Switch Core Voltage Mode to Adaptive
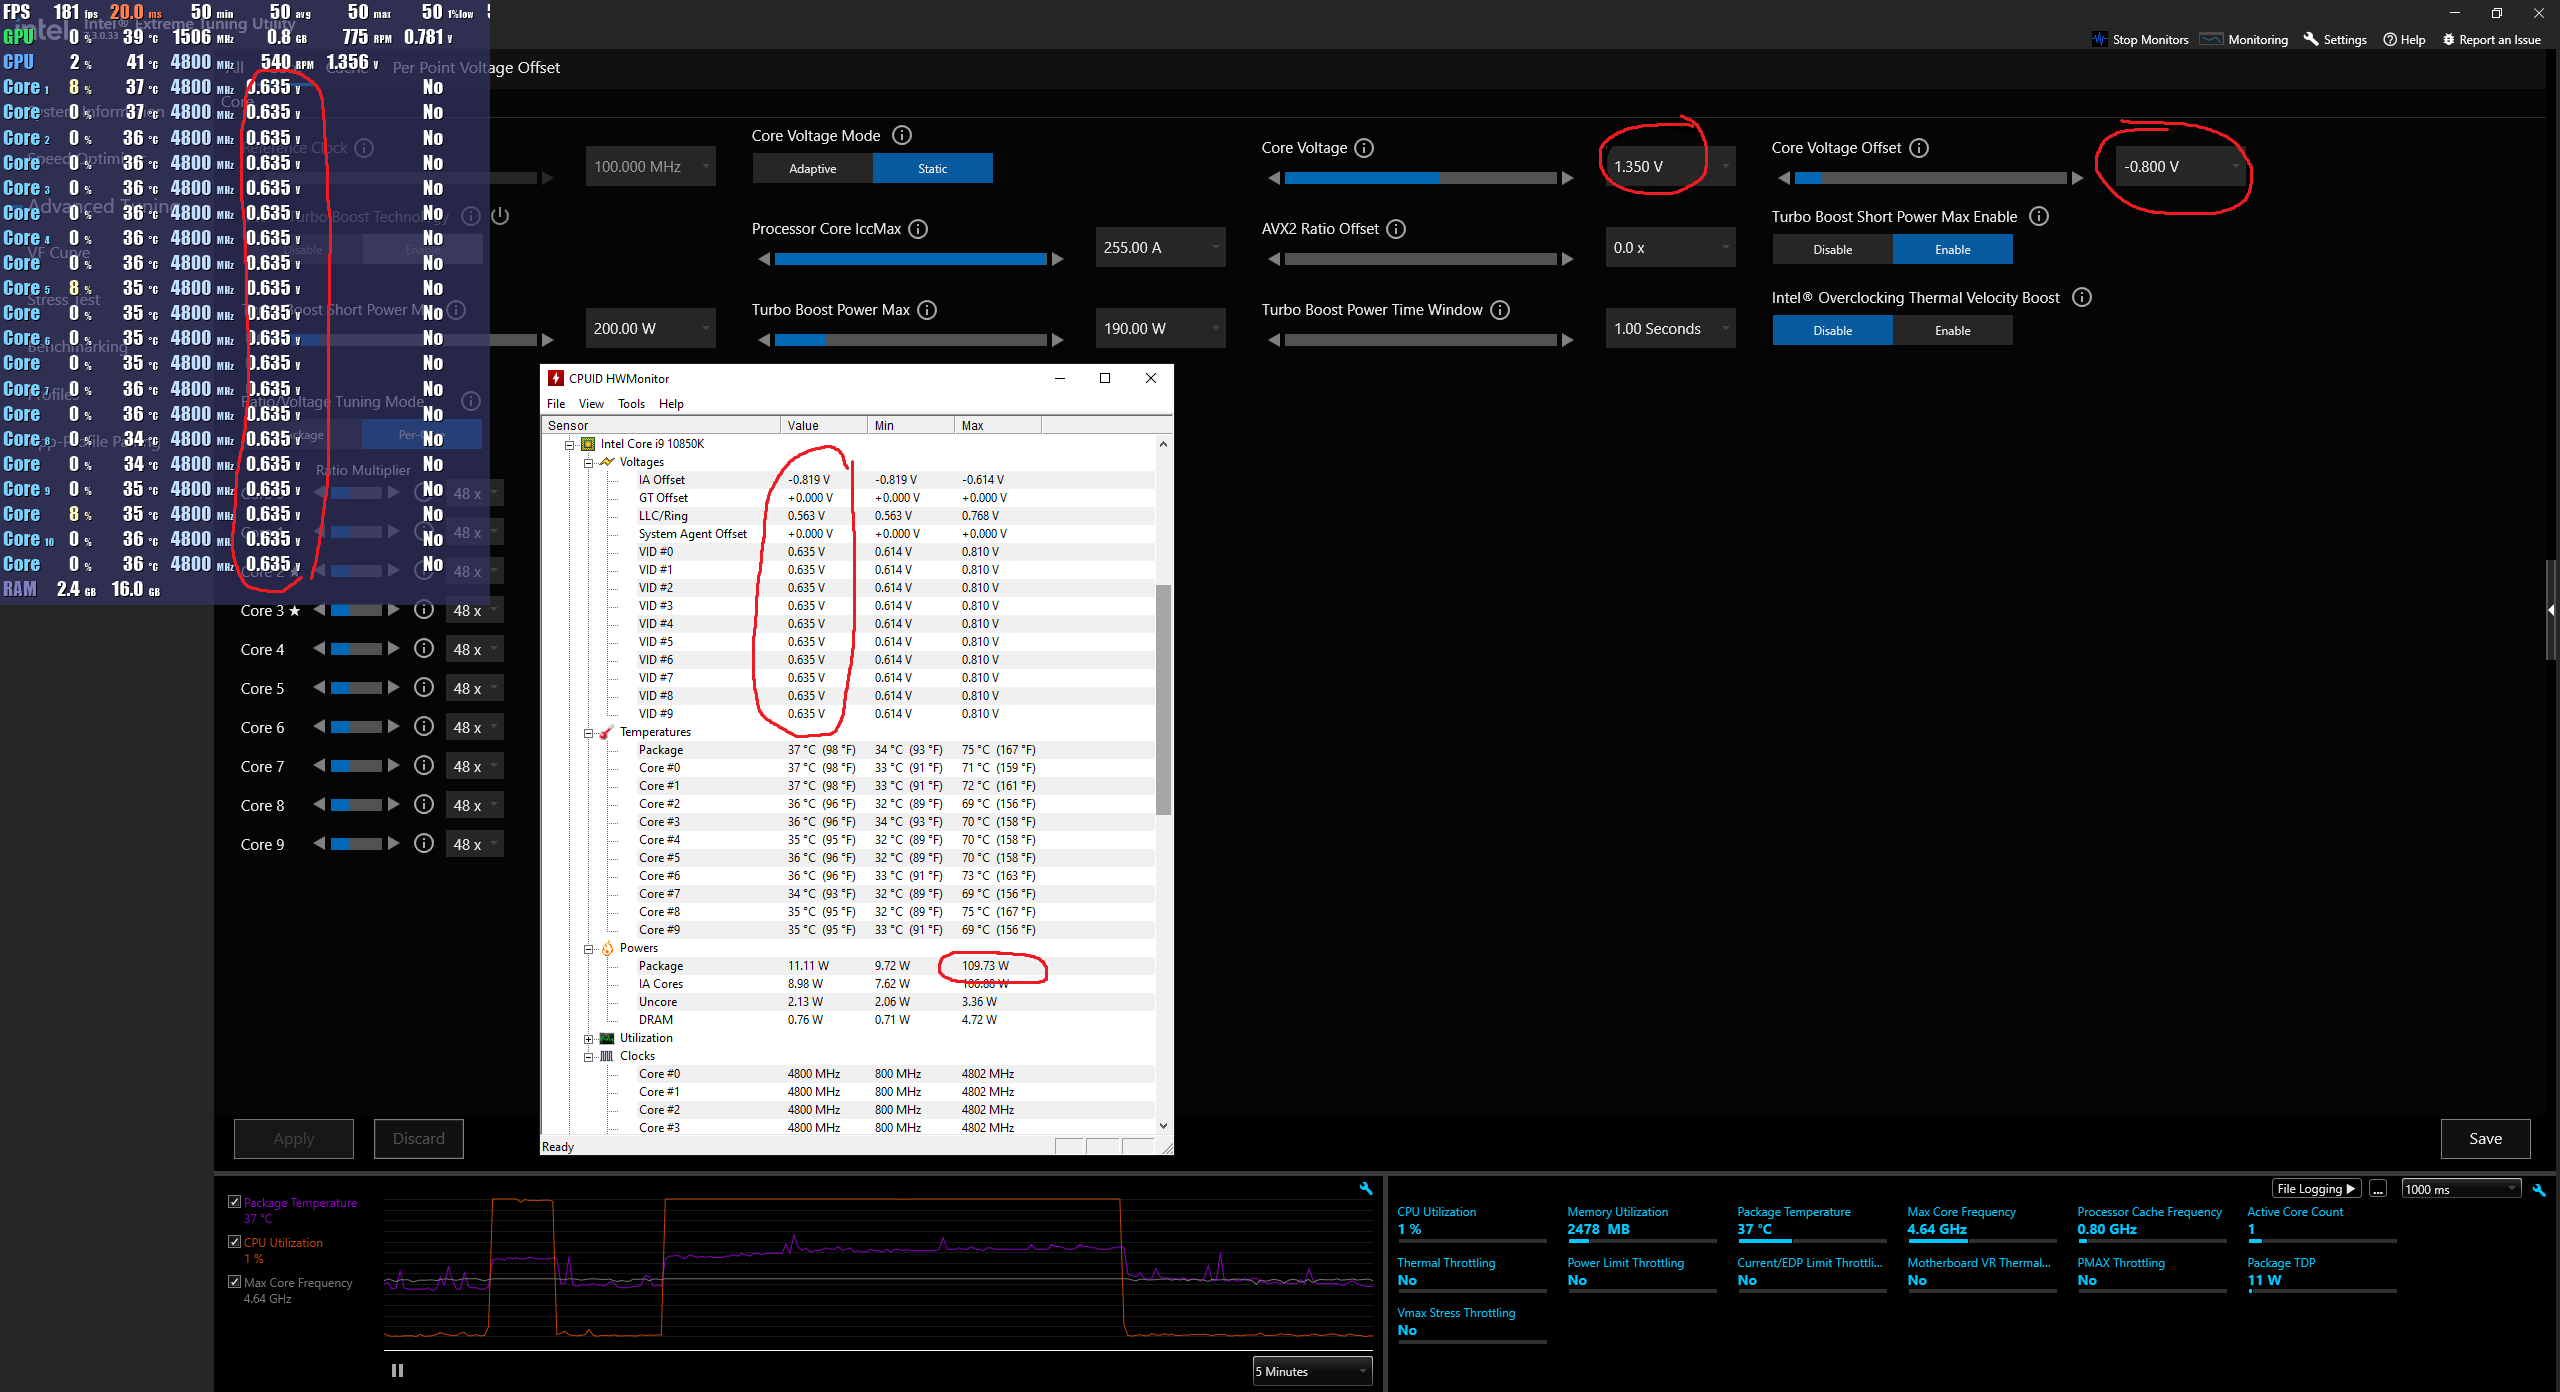The height and width of the screenshot is (1392, 2560). [812, 169]
